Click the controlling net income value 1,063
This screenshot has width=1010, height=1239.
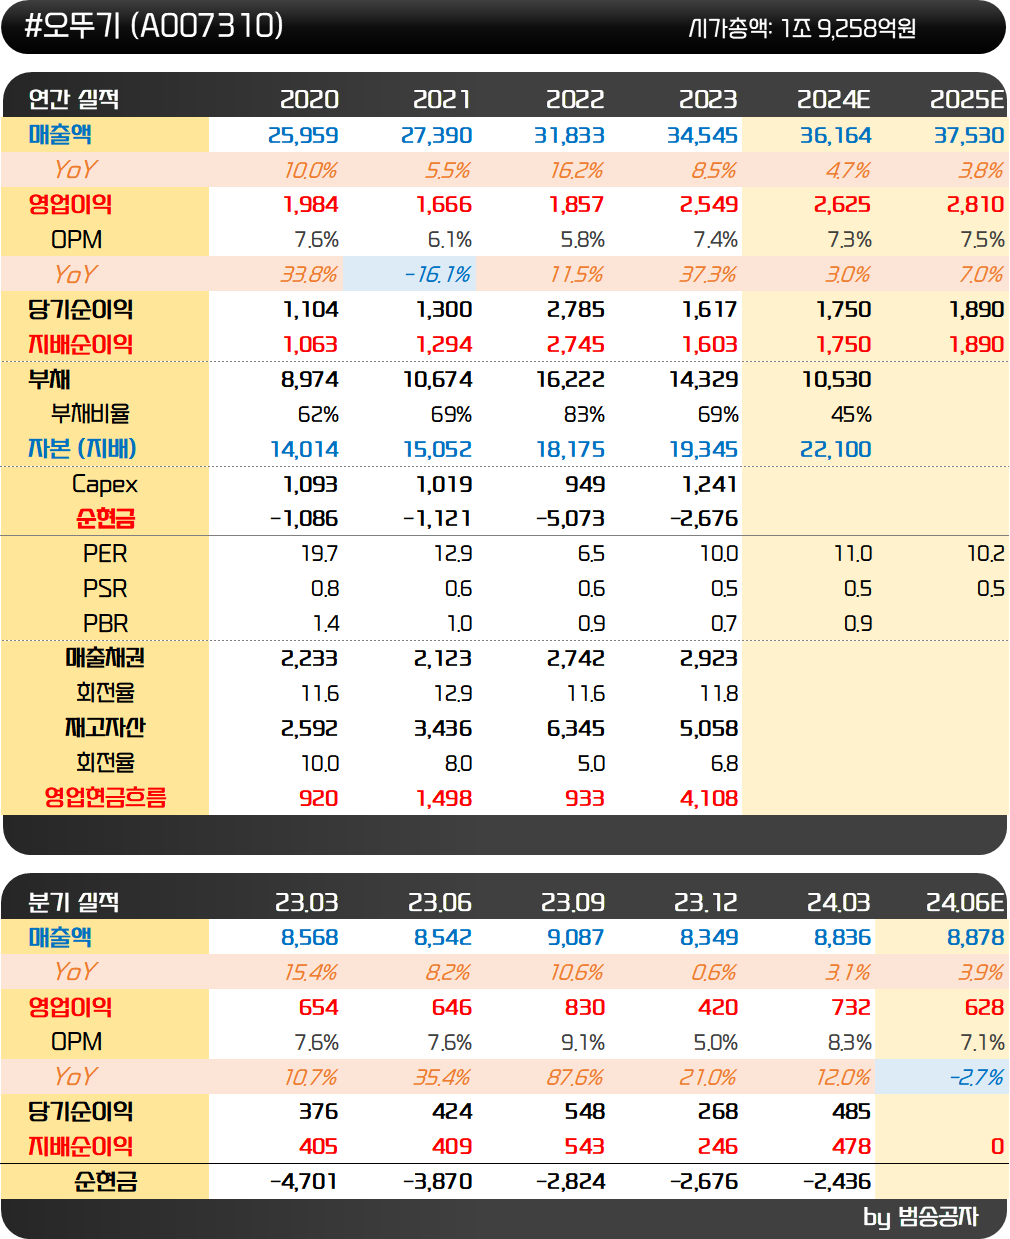pyautogui.click(x=311, y=344)
